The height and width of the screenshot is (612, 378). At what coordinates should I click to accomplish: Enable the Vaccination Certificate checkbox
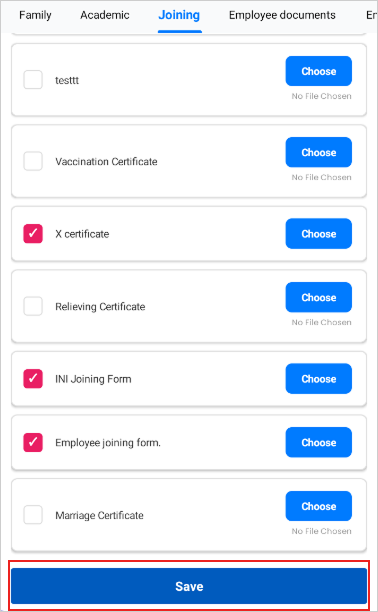(33, 161)
